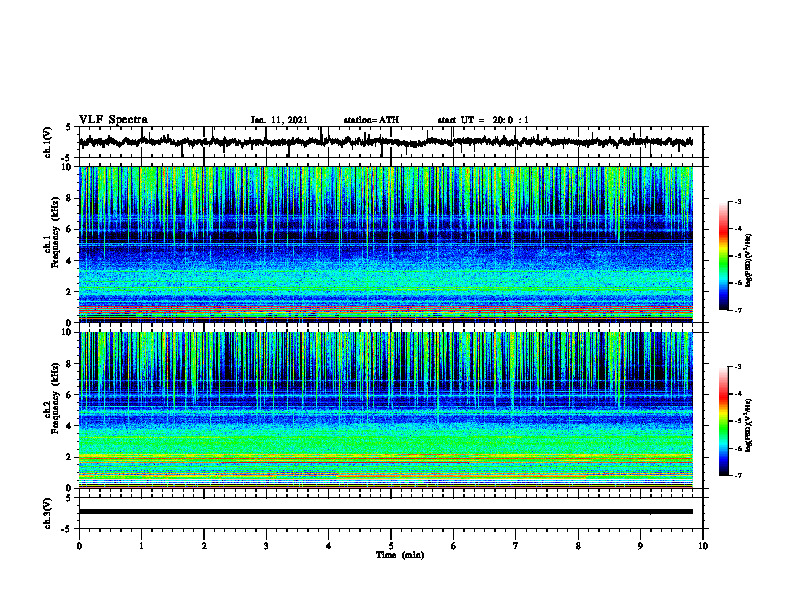Click the "station=ATH" header label
Screen dimensions: 792x612
371,120
